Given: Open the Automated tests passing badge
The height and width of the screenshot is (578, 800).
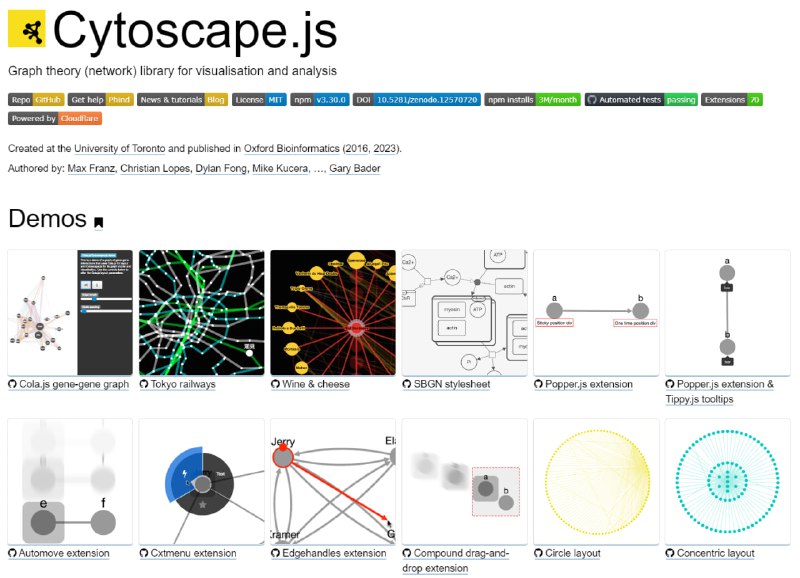Looking at the screenshot, I should pyautogui.click(x=641, y=99).
